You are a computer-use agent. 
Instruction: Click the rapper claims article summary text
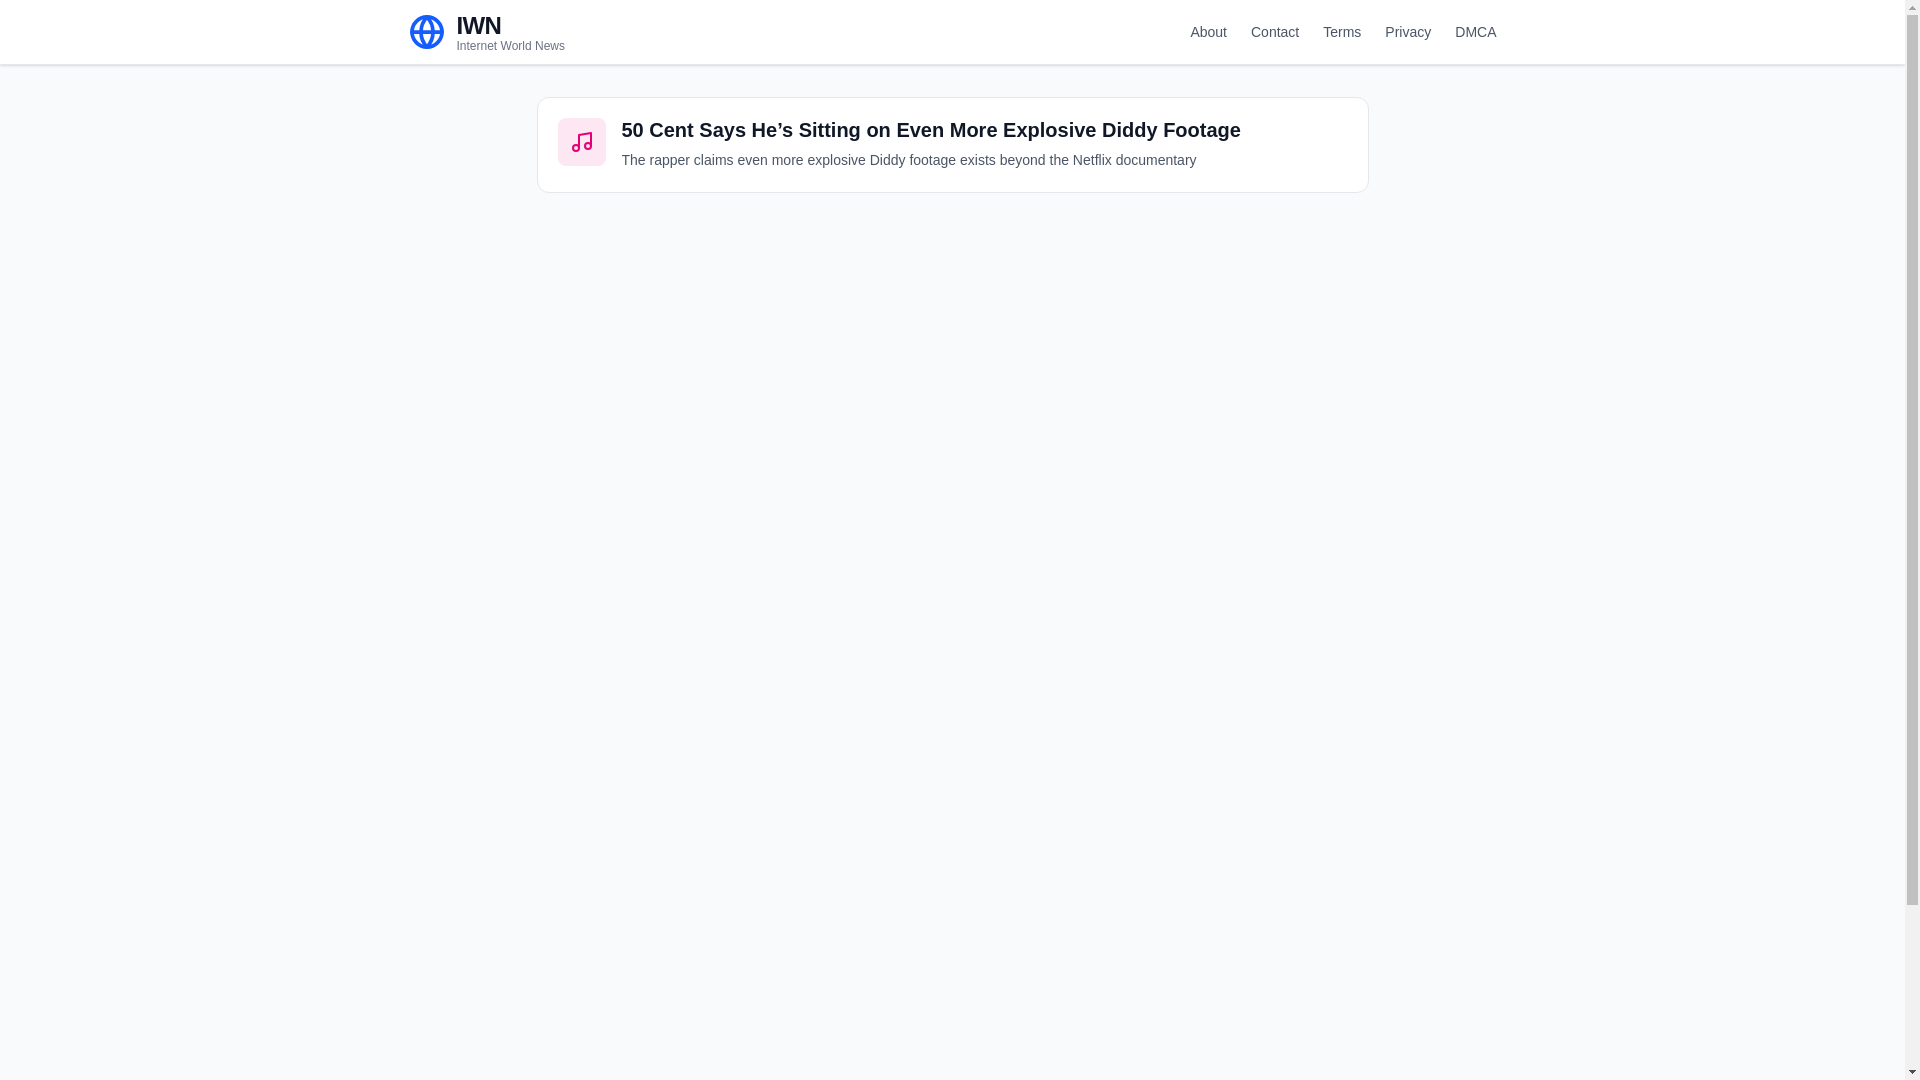click(x=909, y=160)
